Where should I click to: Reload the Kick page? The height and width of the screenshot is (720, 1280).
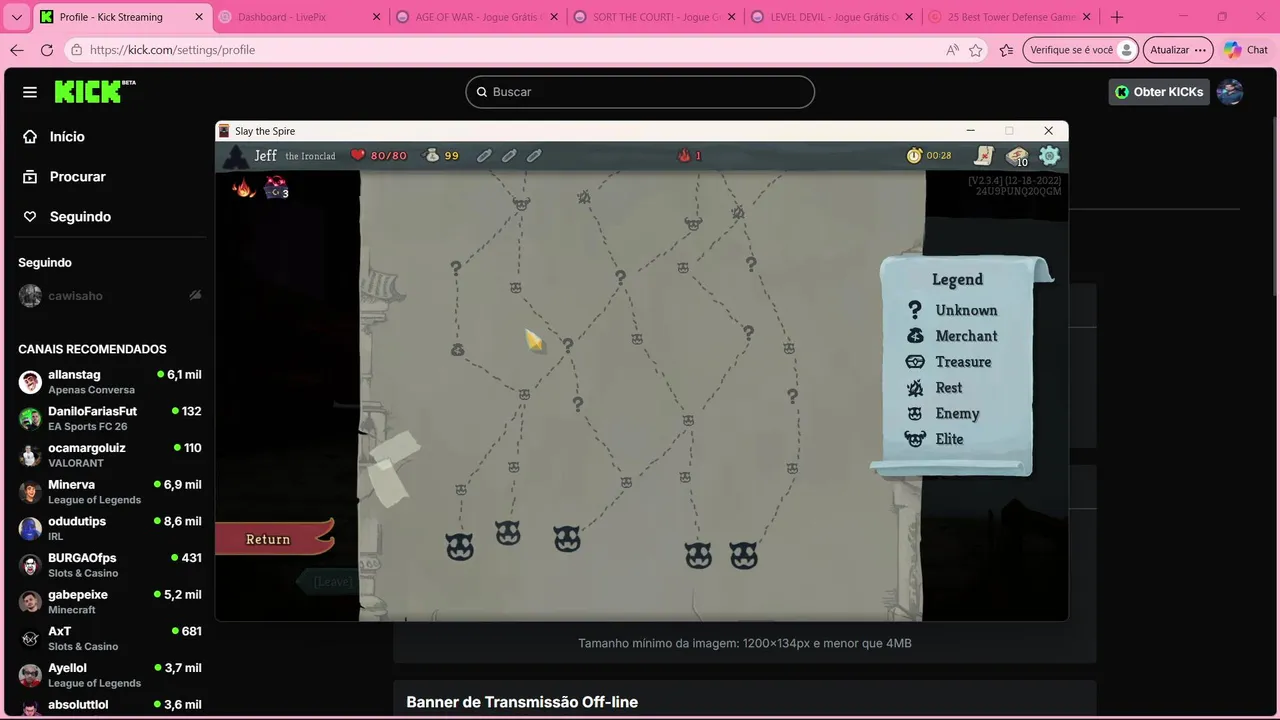click(47, 50)
